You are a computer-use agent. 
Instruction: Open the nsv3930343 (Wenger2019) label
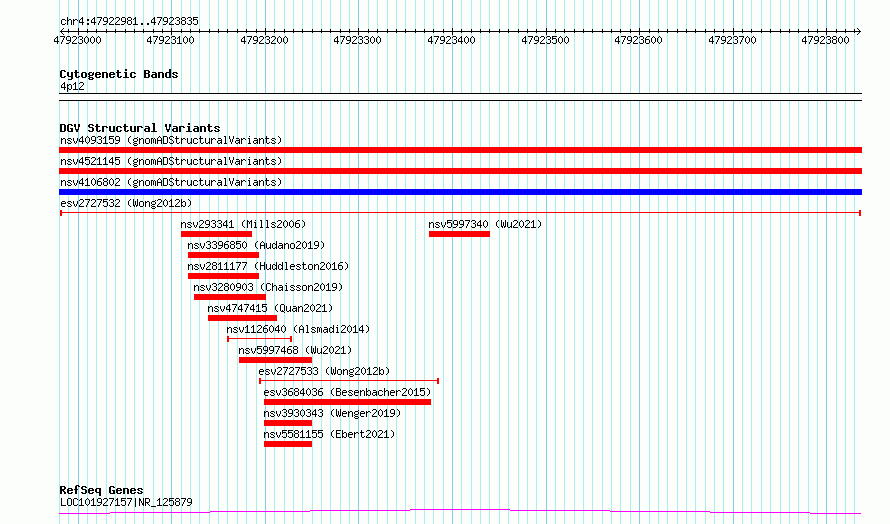pos(332,413)
